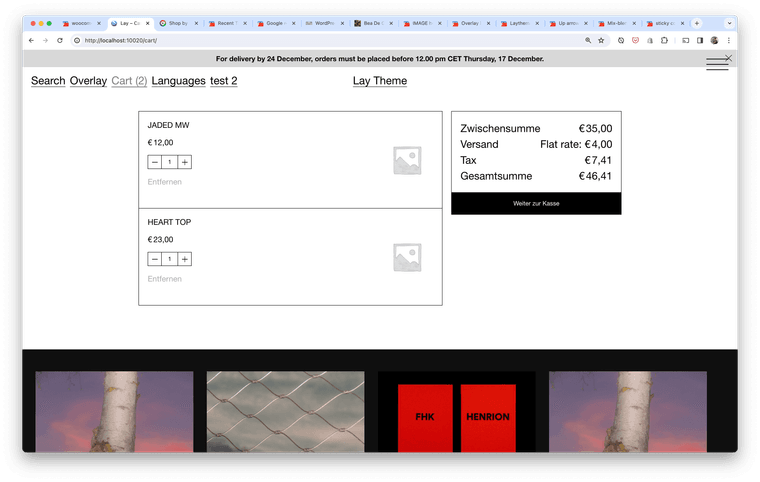
Task: Bookmark this page with star icon
Action: (x=601, y=41)
